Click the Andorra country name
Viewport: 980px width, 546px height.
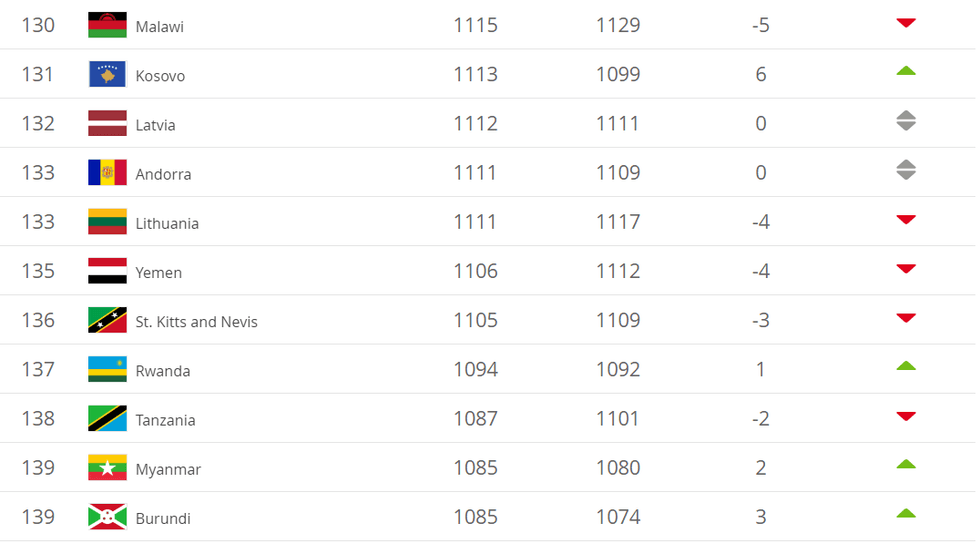[163, 174]
